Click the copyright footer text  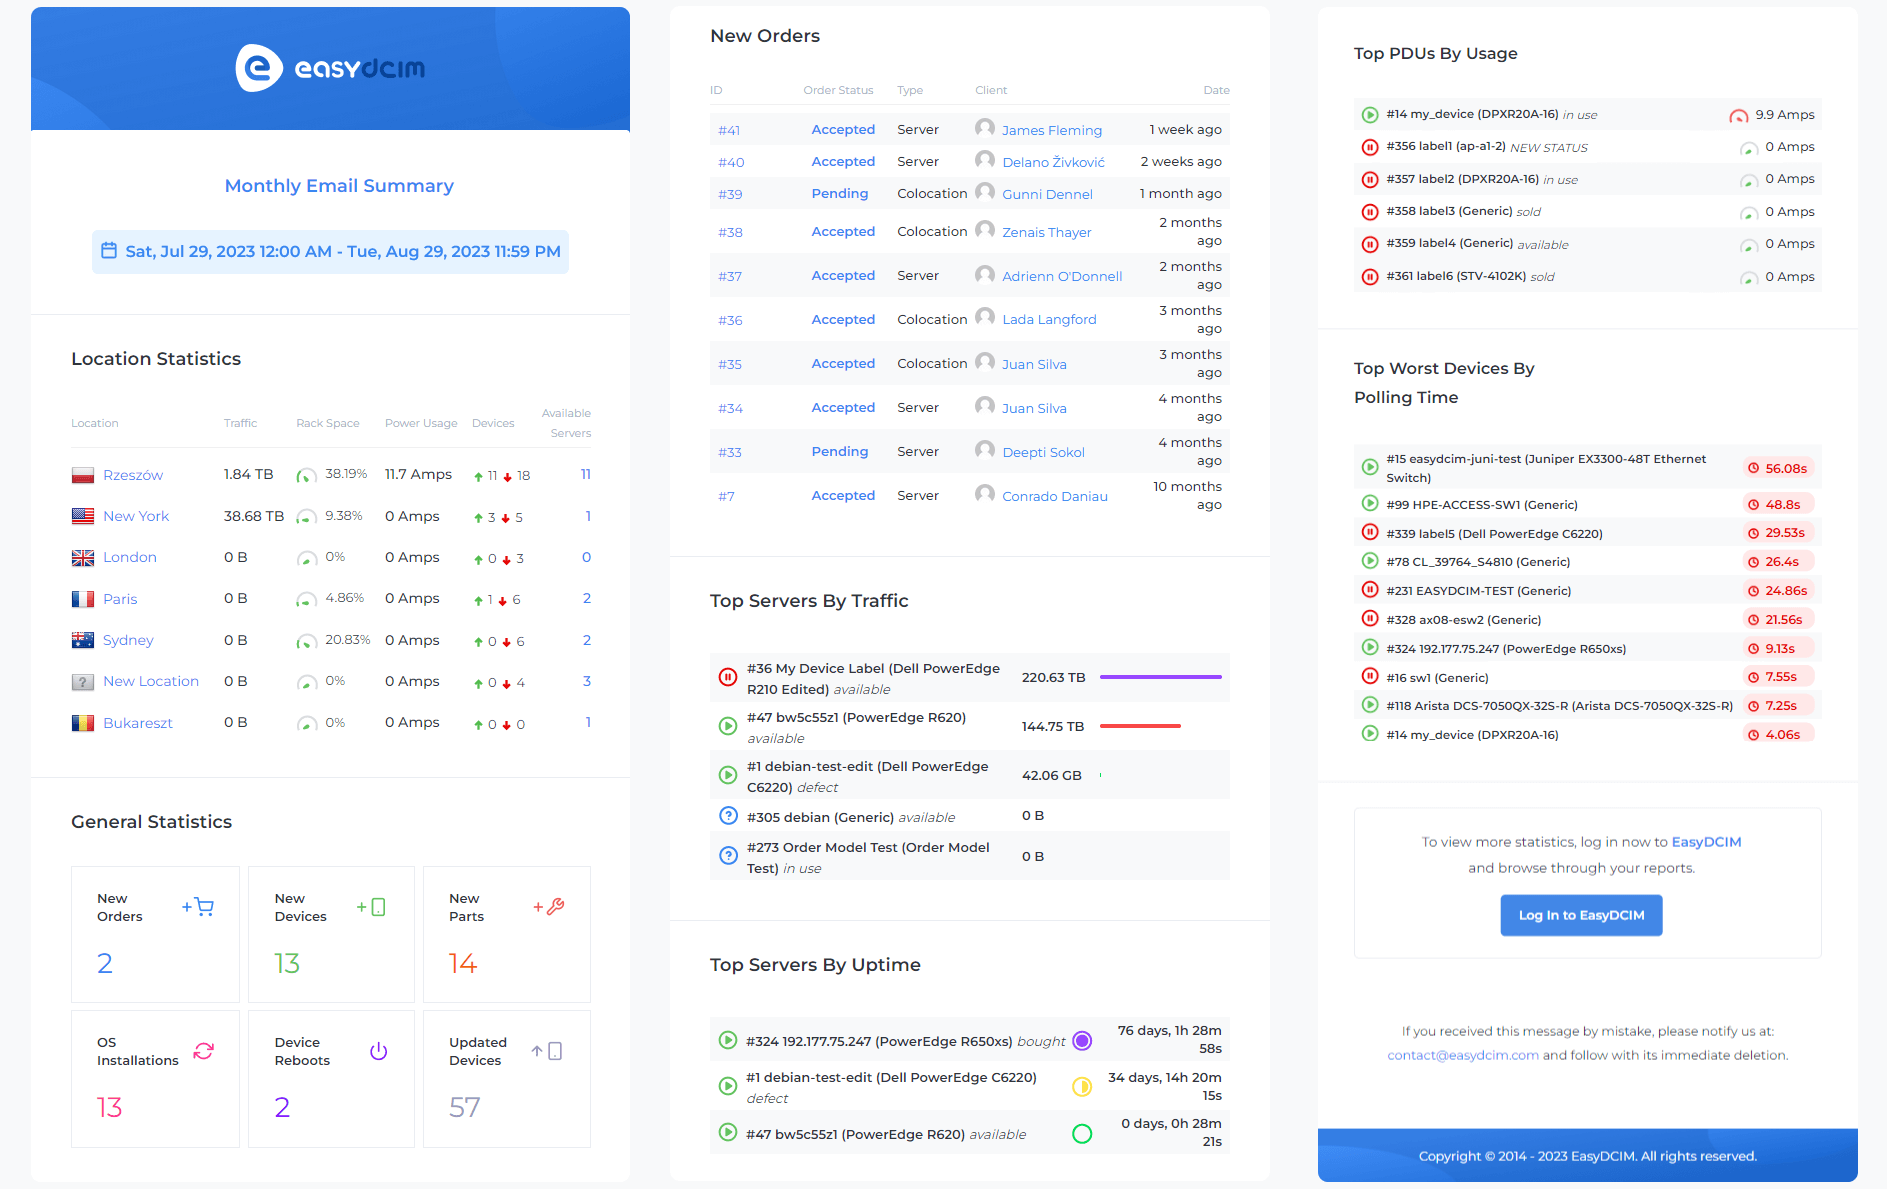[x=1587, y=1156]
